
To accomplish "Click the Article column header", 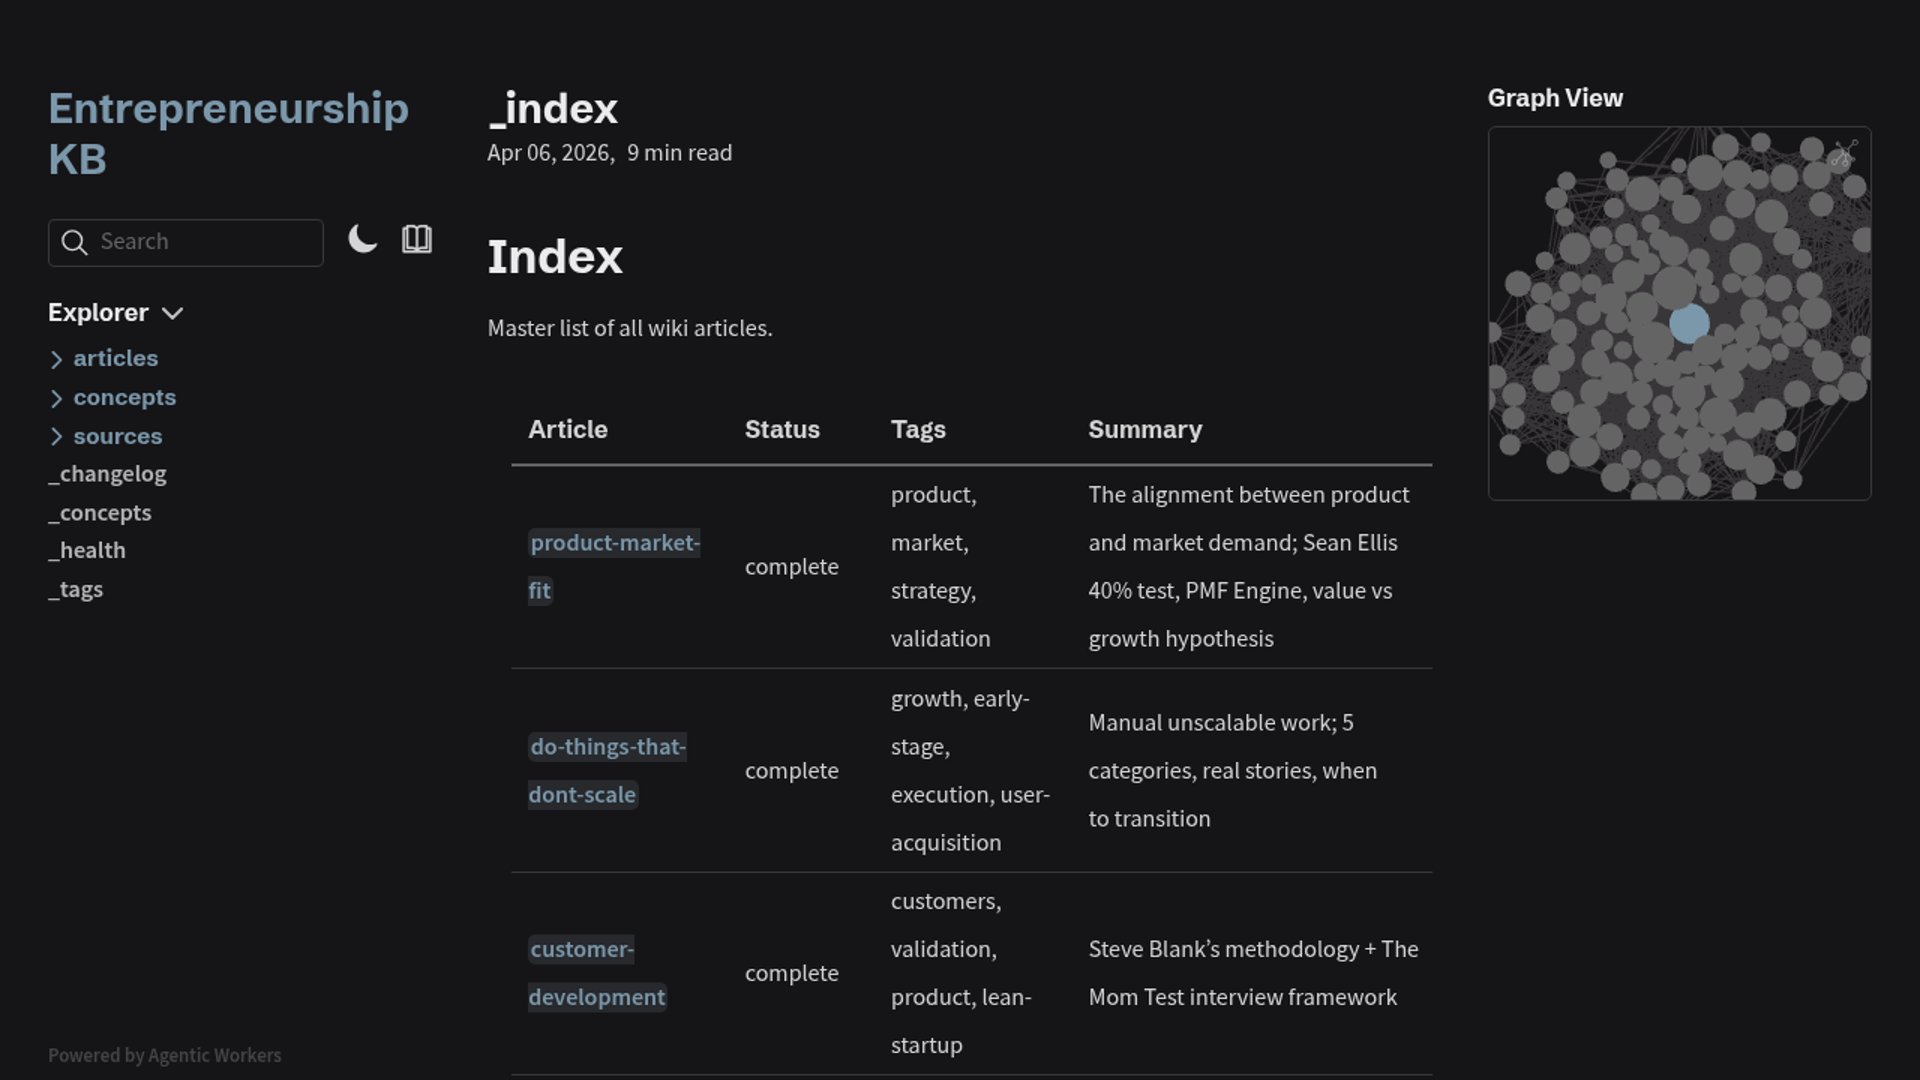I will coord(568,430).
